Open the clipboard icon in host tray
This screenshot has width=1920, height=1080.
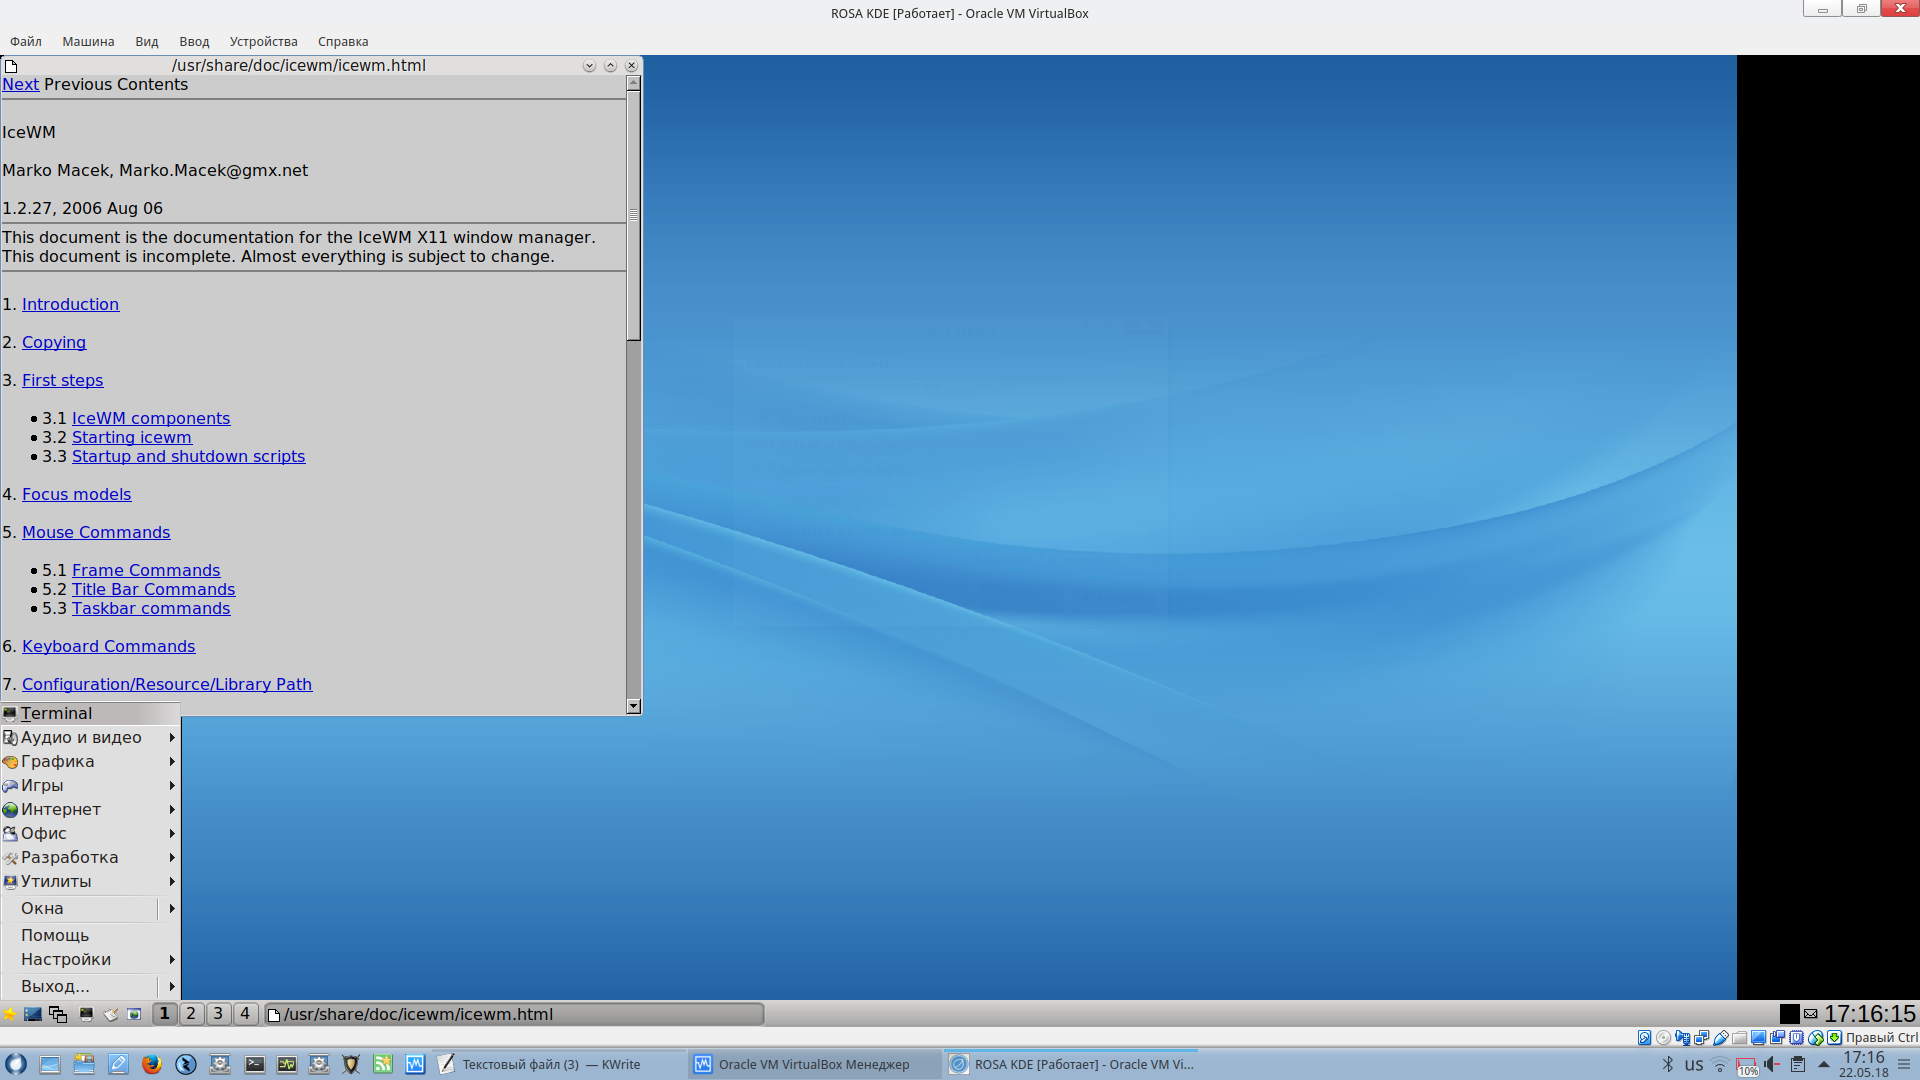tap(1798, 1064)
